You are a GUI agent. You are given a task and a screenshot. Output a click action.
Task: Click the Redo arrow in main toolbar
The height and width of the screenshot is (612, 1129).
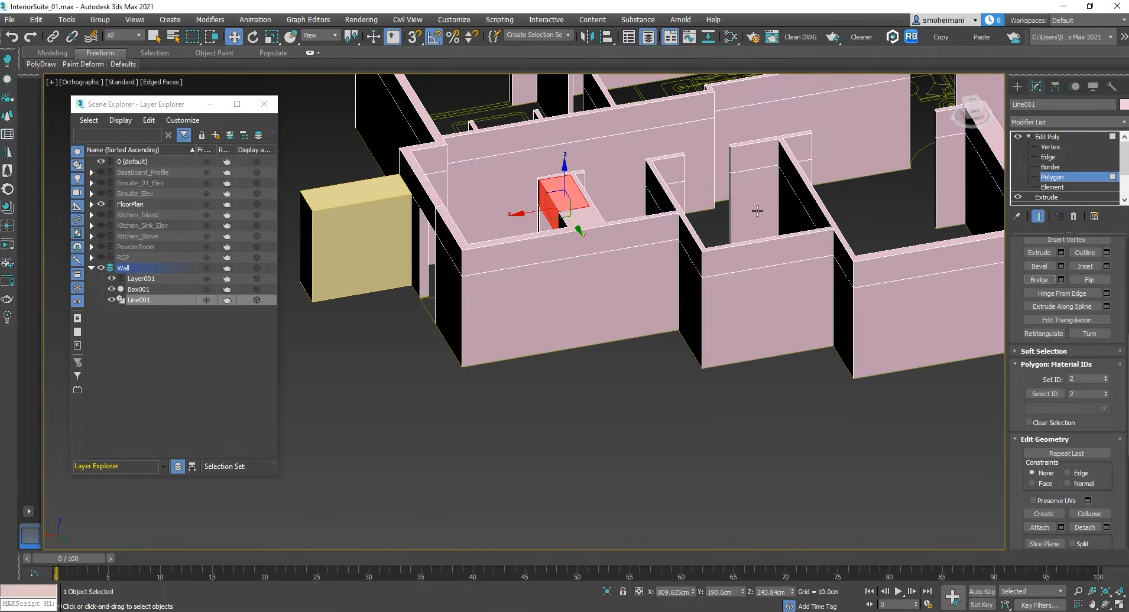30,36
